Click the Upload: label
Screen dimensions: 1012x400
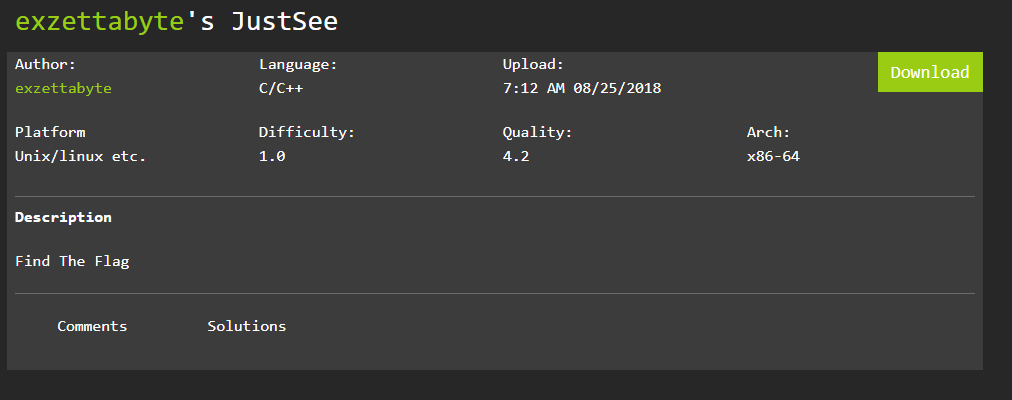tap(533, 64)
